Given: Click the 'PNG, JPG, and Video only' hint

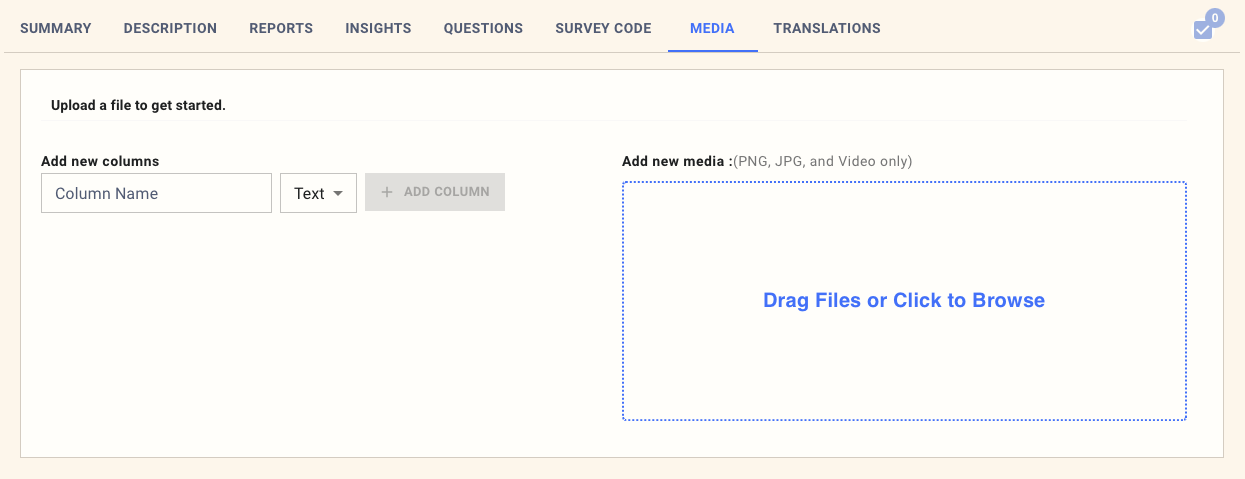Looking at the screenshot, I should (823, 161).
